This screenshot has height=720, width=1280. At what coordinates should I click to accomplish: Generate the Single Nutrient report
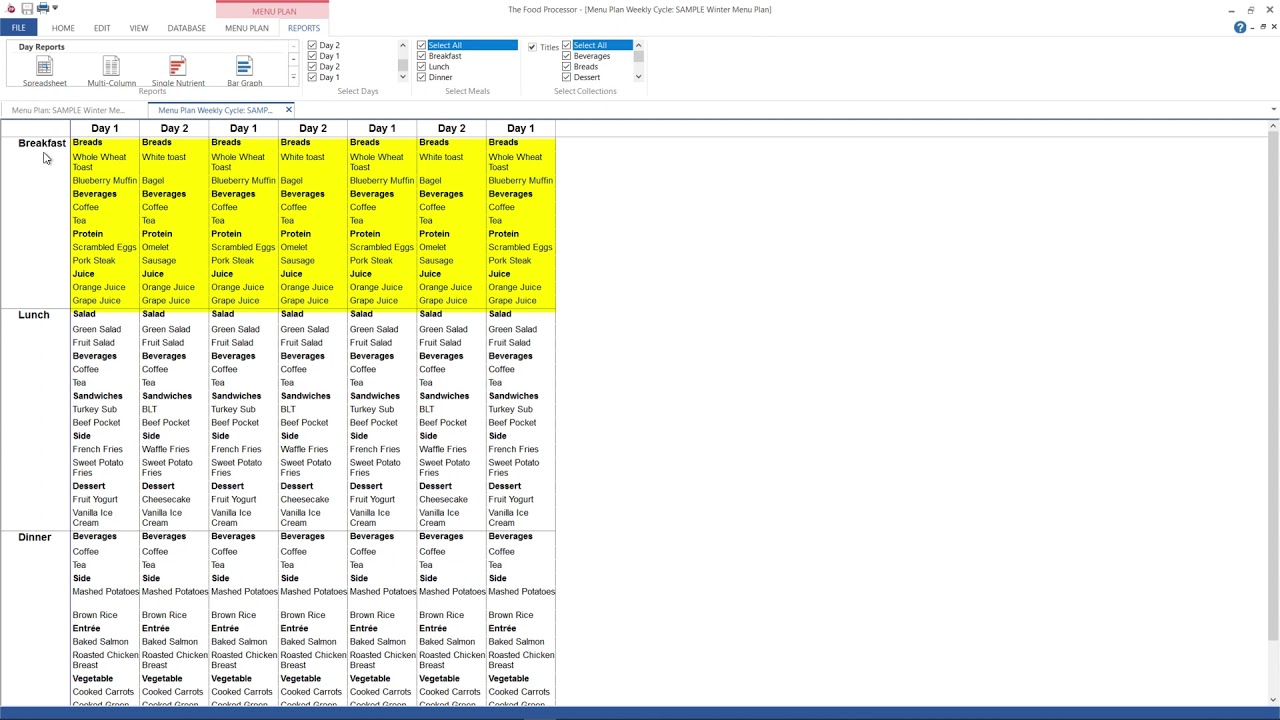point(178,71)
